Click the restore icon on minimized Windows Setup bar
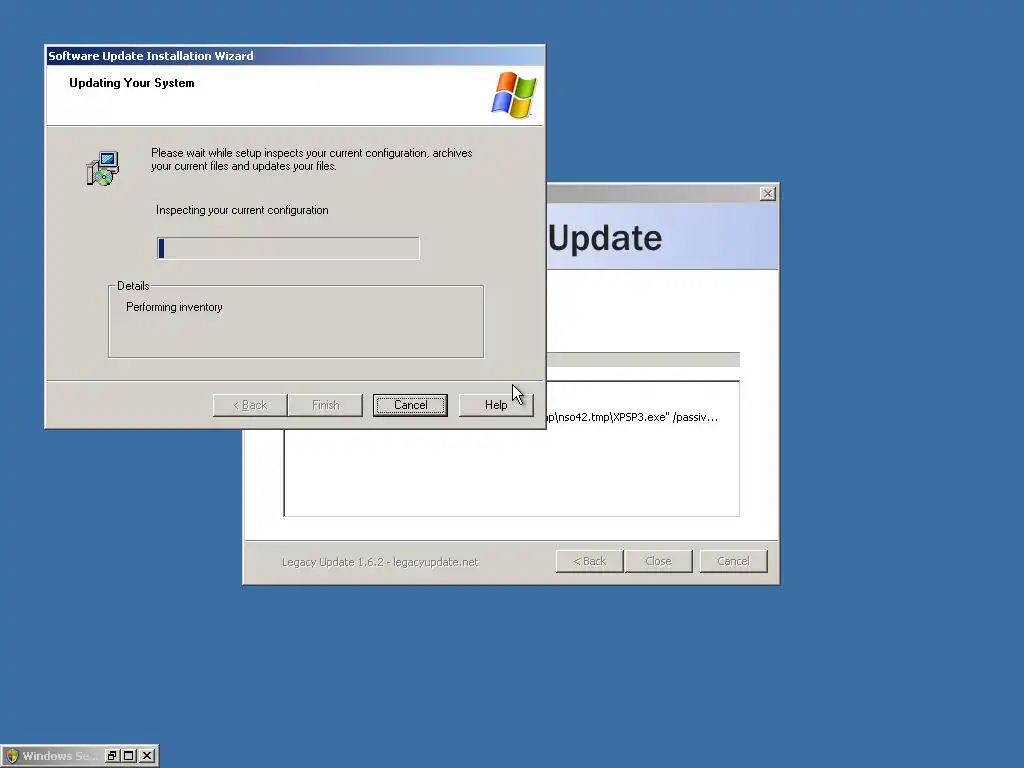Image resolution: width=1024 pixels, height=768 pixels. pos(112,756)
